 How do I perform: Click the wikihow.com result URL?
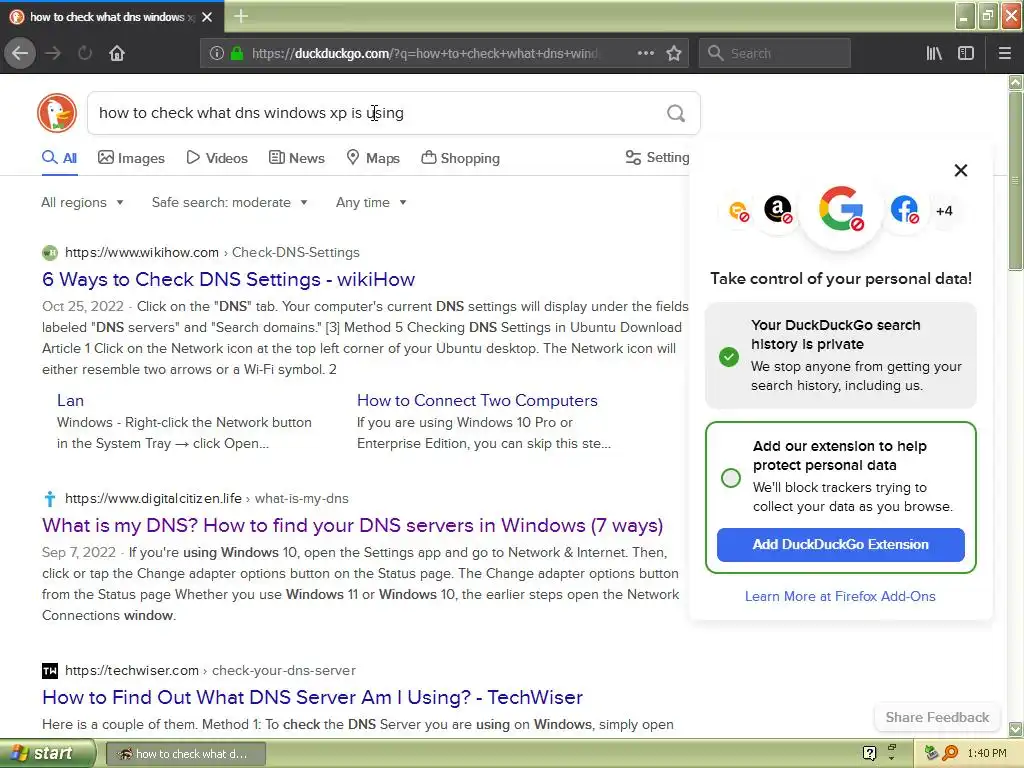coord(212,253)
